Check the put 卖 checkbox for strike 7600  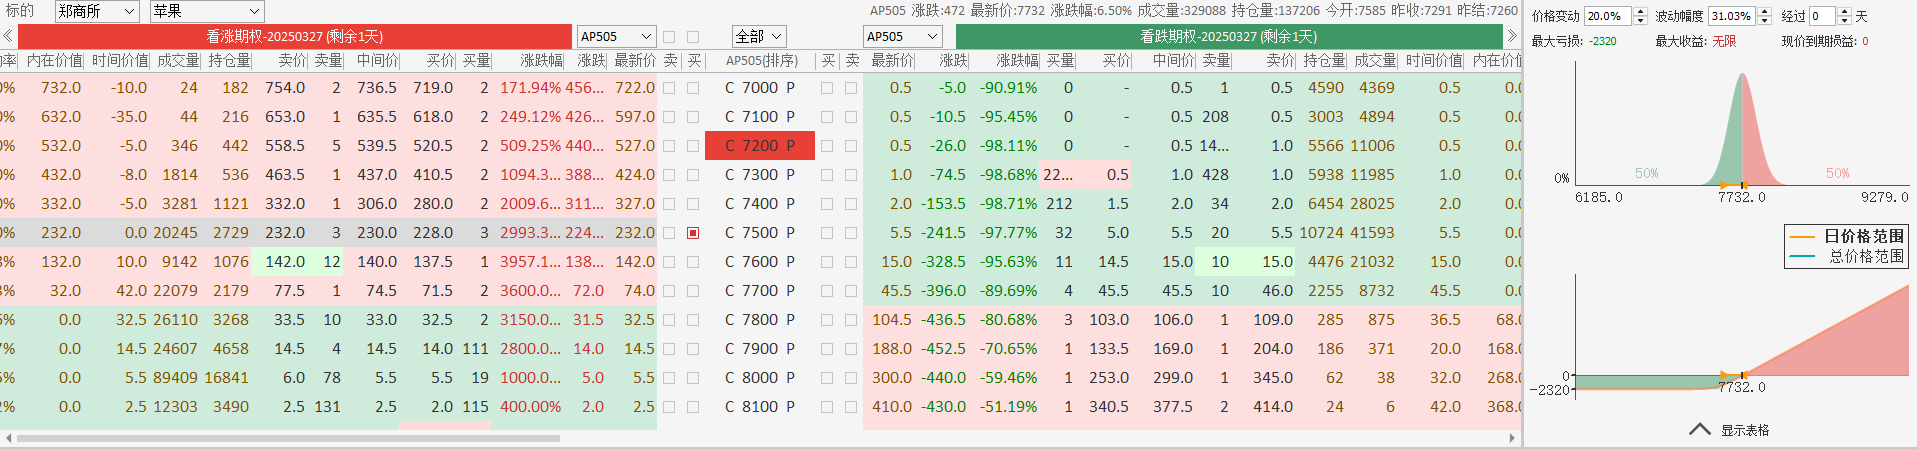pos(851,262)
